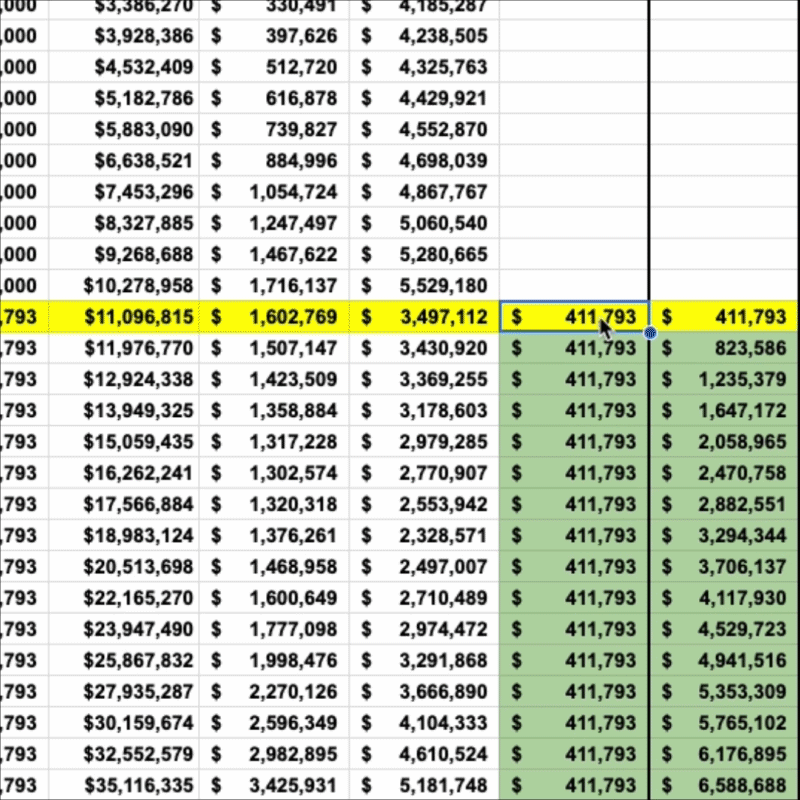Select the $10,278,958 cell
This screenshot has height=800, width=800.
[124, 286]
